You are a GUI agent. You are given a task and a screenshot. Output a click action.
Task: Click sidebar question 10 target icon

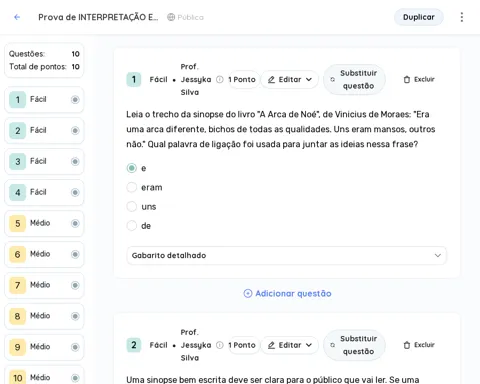pyautogui.click(x=75, y=378)
